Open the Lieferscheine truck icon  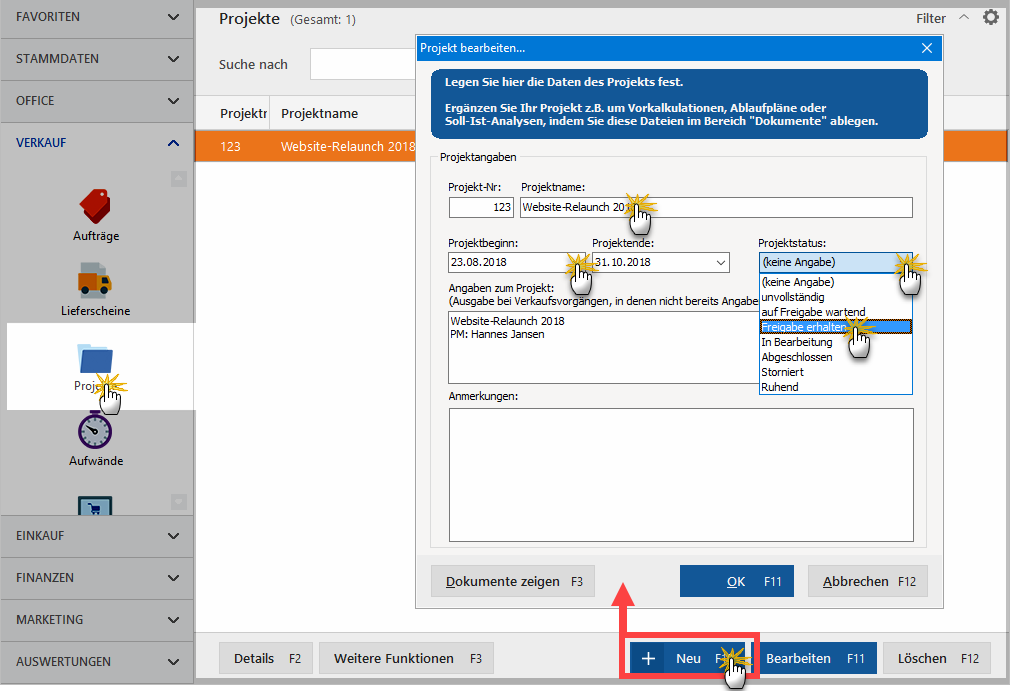point(95,280)
